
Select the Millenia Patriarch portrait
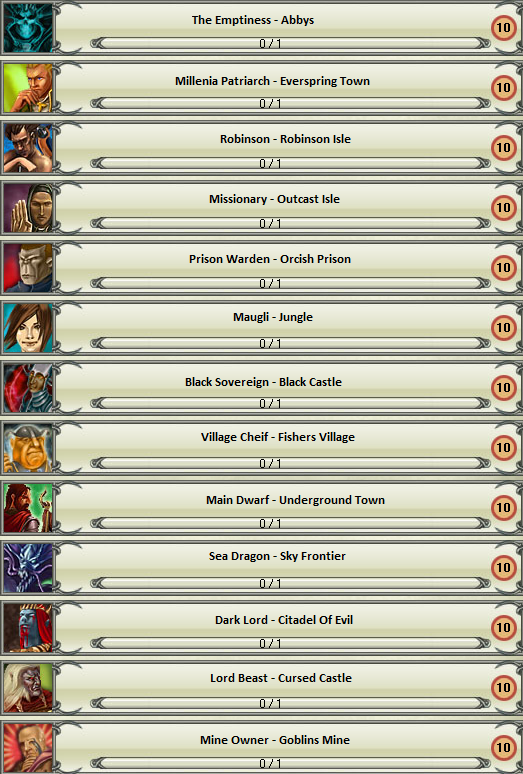tap(28, 88)
